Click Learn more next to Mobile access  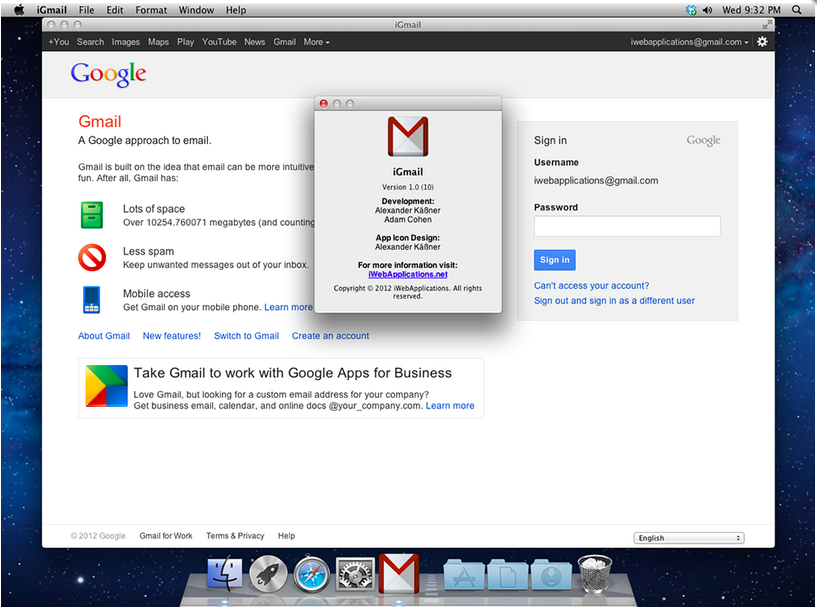coord(288,307)
